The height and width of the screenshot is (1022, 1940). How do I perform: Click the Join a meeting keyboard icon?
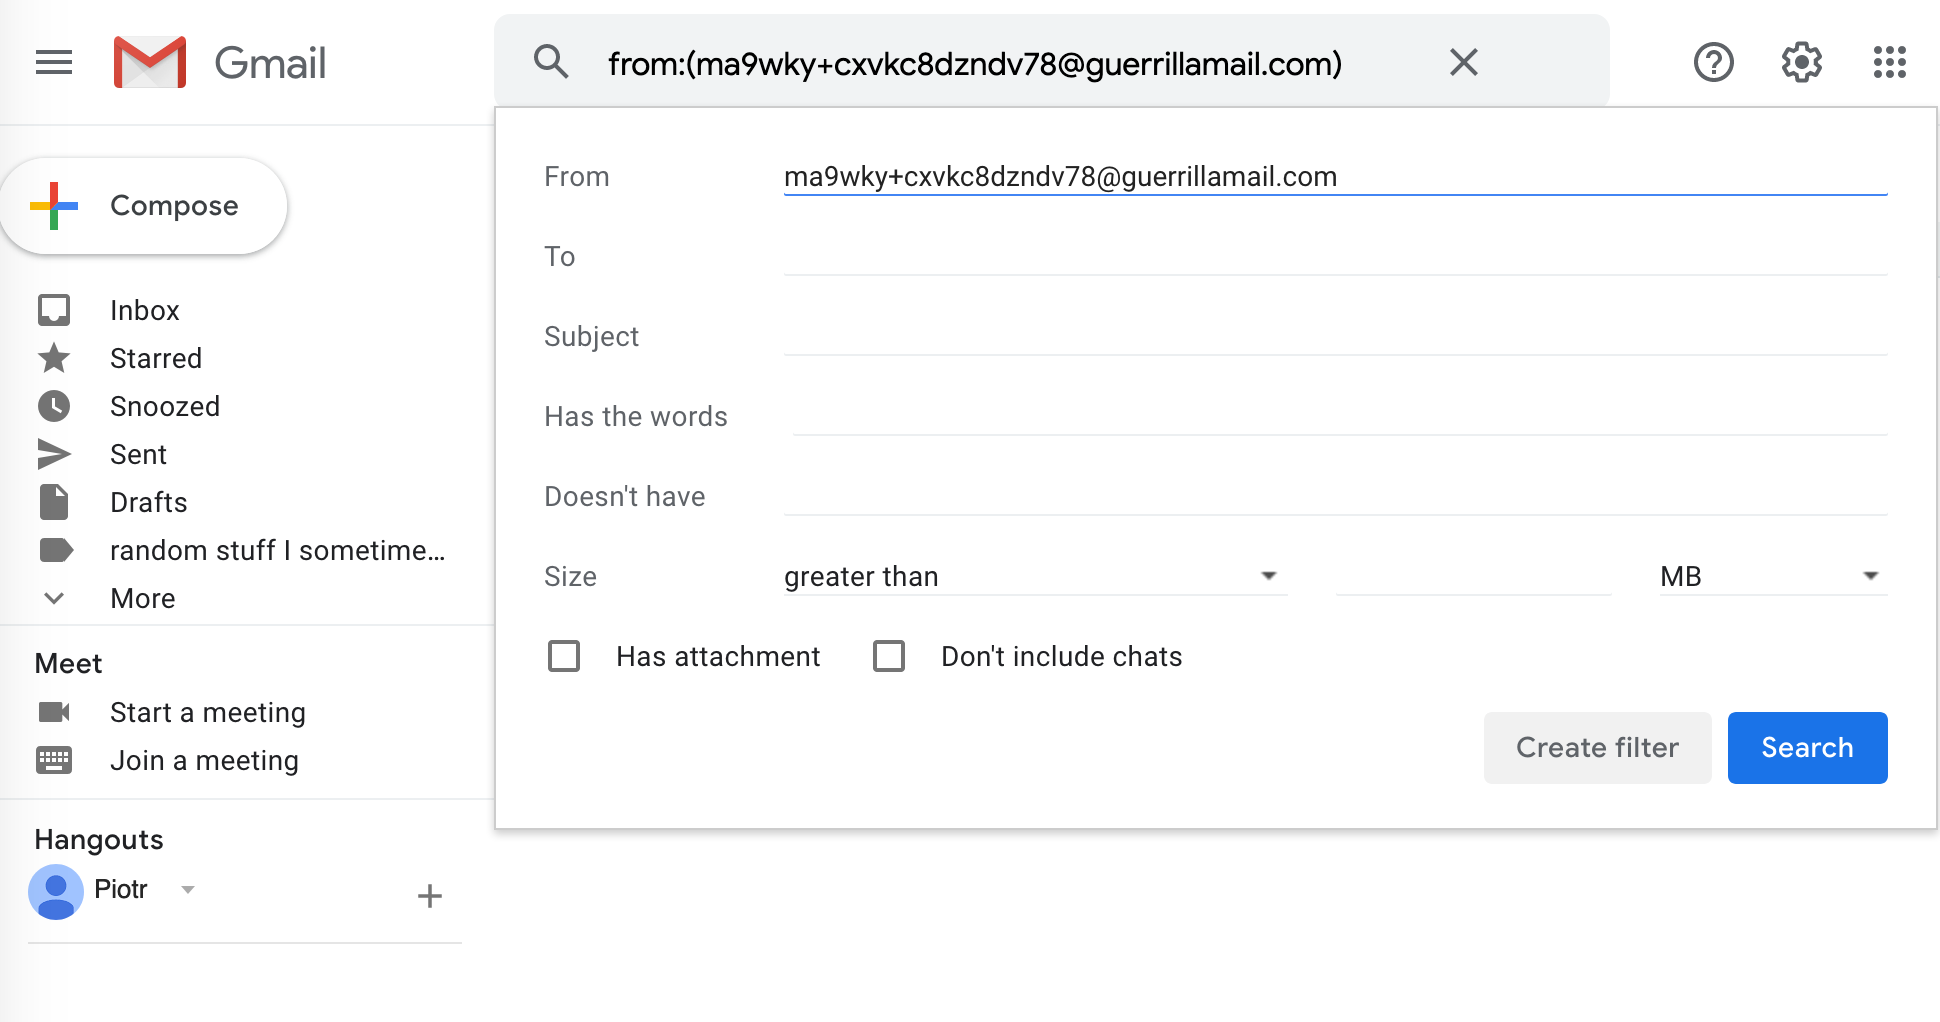click(x=54, y=760)
